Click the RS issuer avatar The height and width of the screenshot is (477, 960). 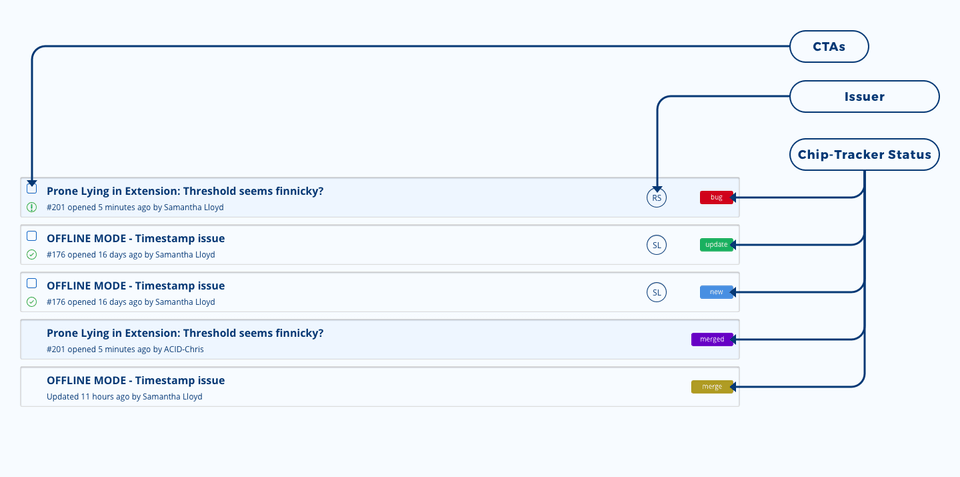(656, 198)
